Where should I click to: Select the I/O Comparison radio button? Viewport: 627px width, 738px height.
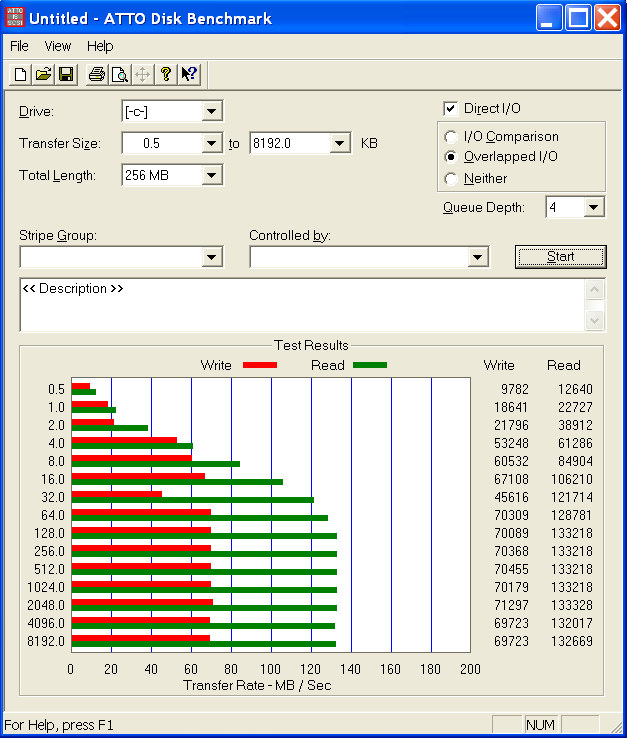(x=450, y=137)
